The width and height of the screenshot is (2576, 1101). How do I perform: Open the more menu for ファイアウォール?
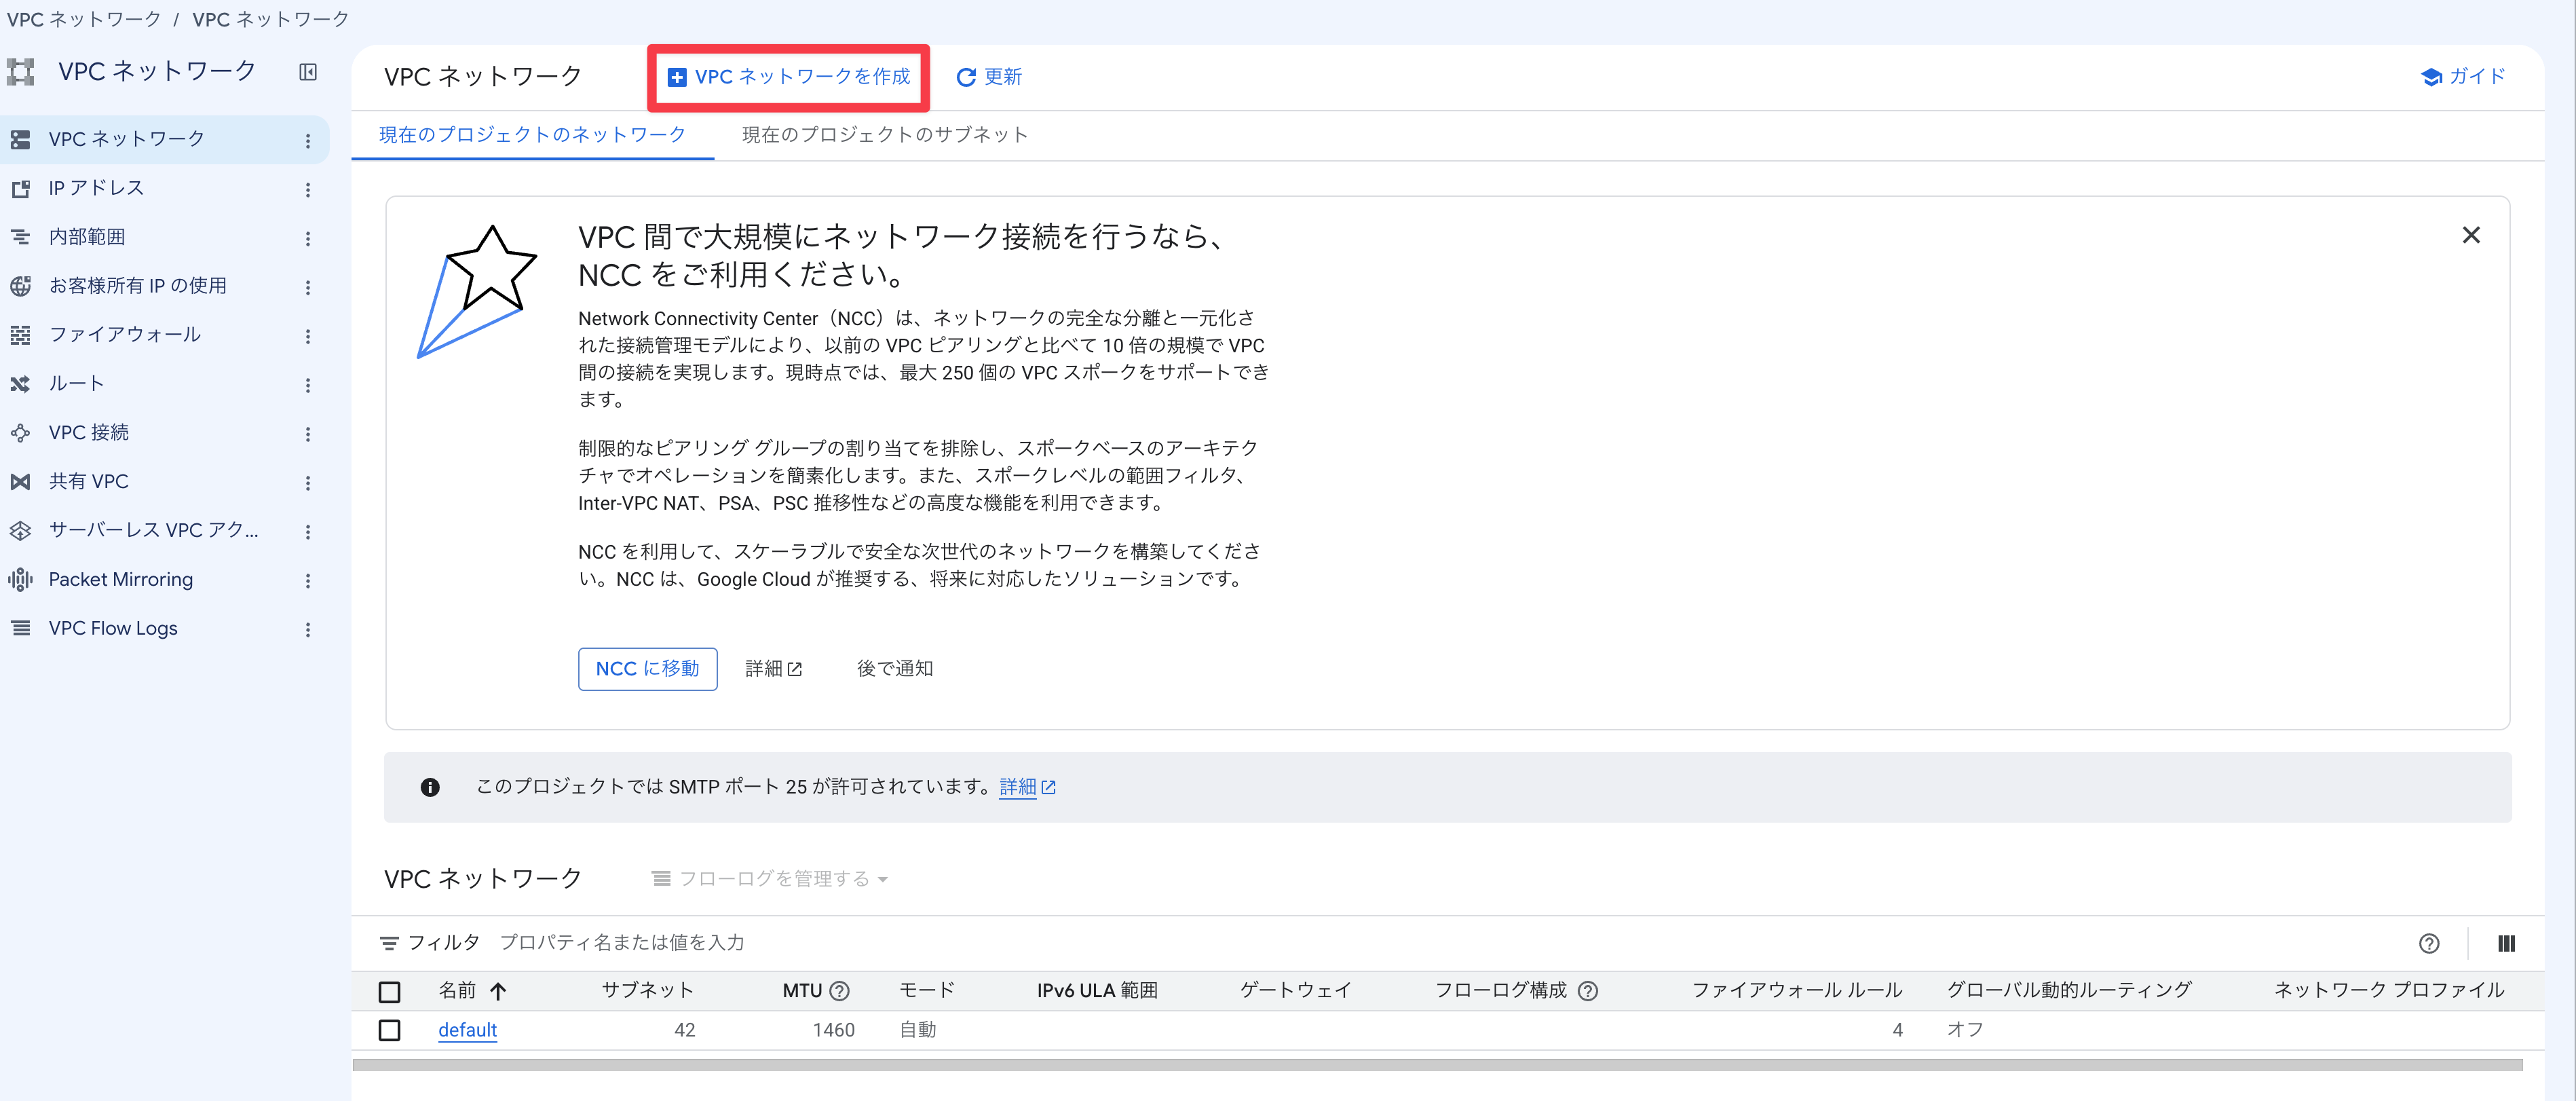click(308, 337)
